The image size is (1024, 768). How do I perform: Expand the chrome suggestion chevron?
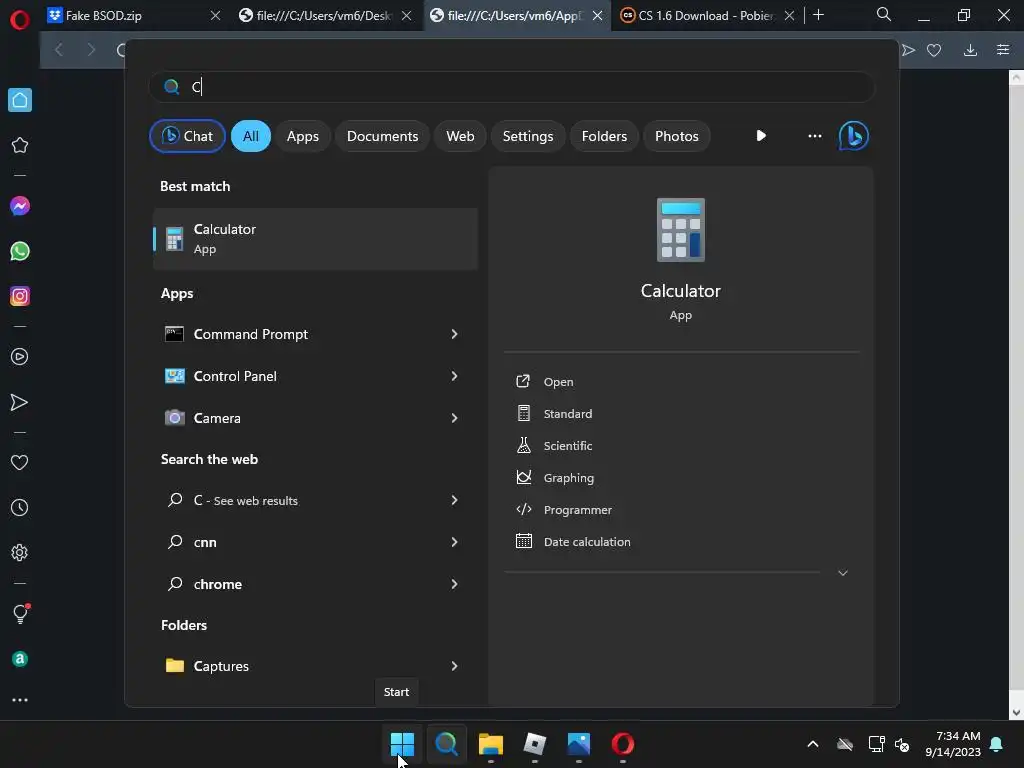click(x=455, y=584)
